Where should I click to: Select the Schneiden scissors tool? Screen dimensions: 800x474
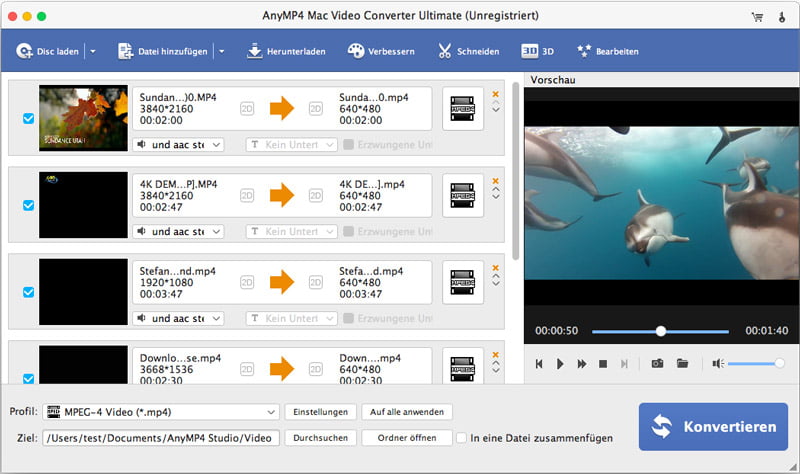(x=468, y=51)
